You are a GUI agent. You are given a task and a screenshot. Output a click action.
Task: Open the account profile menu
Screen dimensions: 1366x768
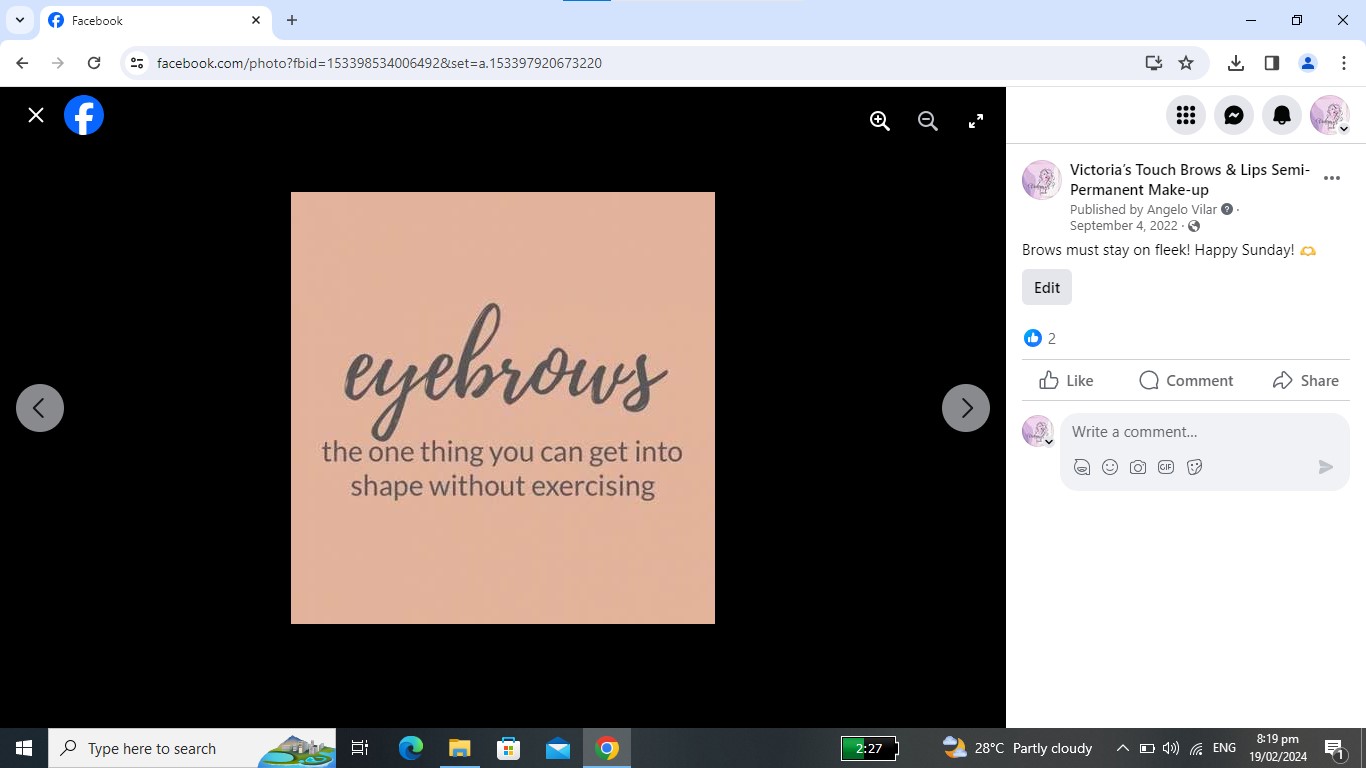click(x=1330, y=115)
